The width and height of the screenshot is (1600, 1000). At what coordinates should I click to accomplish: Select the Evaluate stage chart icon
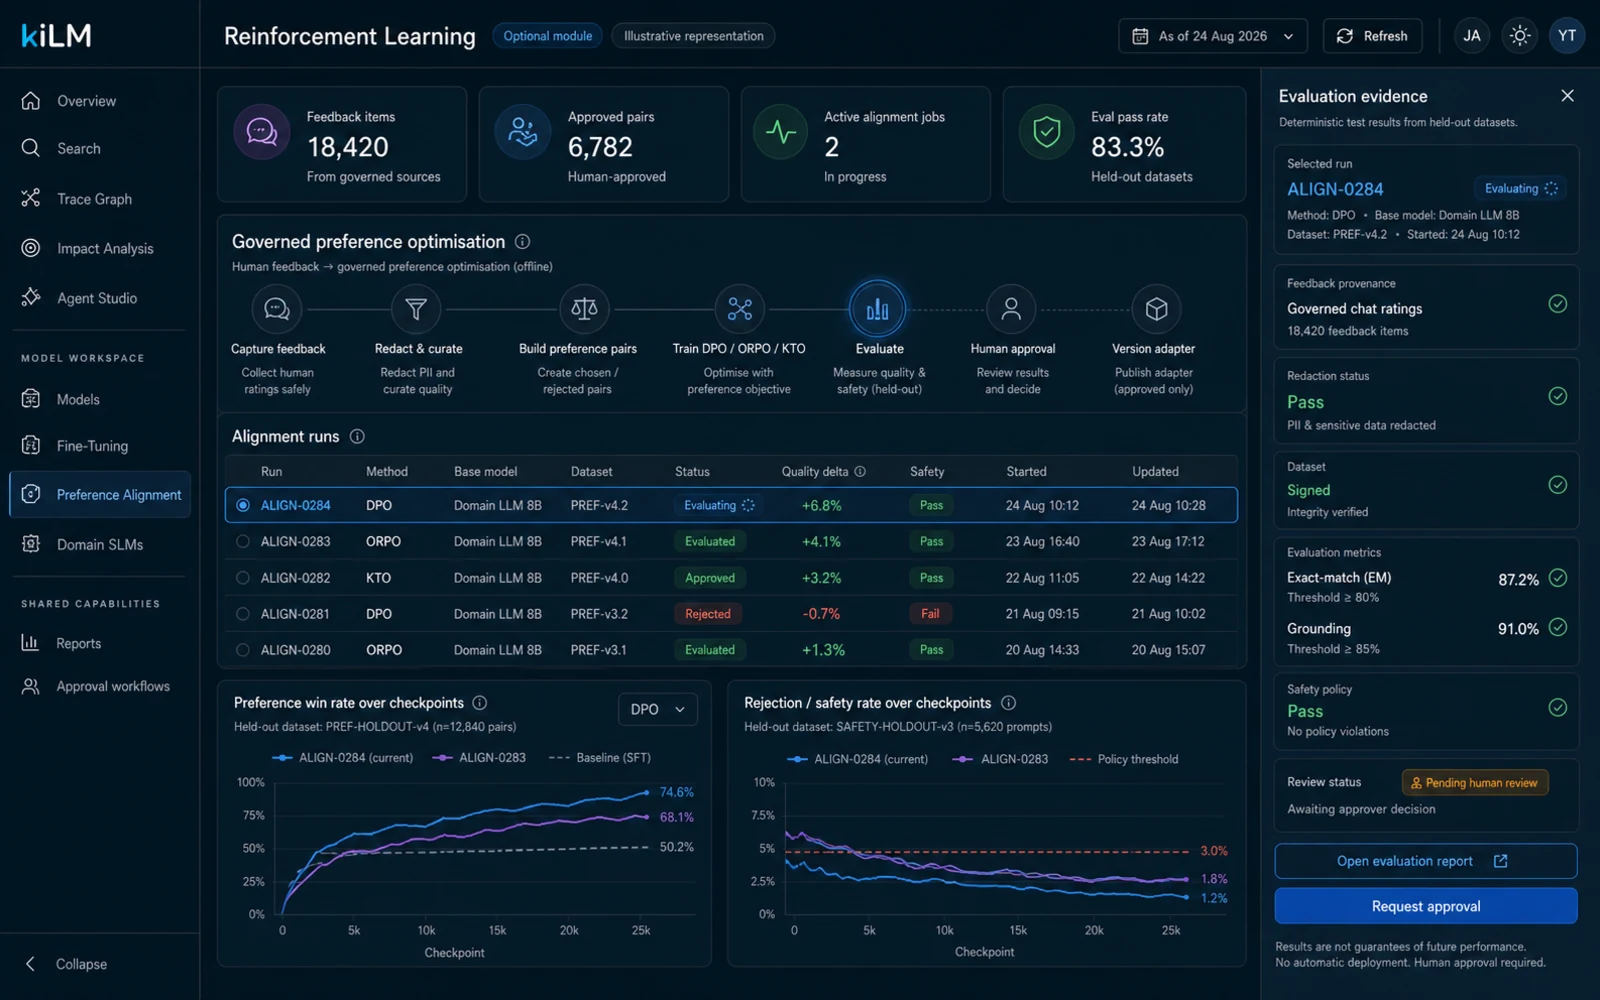click(x=878, y=309)
